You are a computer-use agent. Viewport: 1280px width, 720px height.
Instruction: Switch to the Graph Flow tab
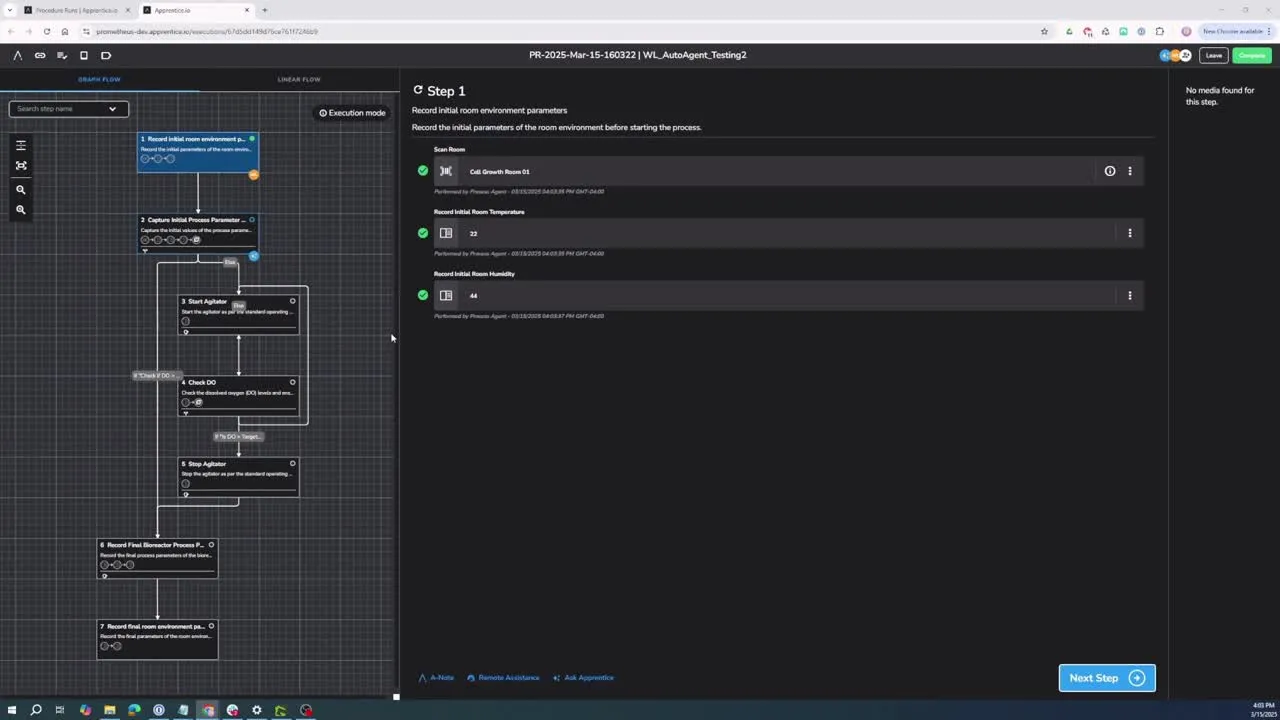tap(99, 79)
